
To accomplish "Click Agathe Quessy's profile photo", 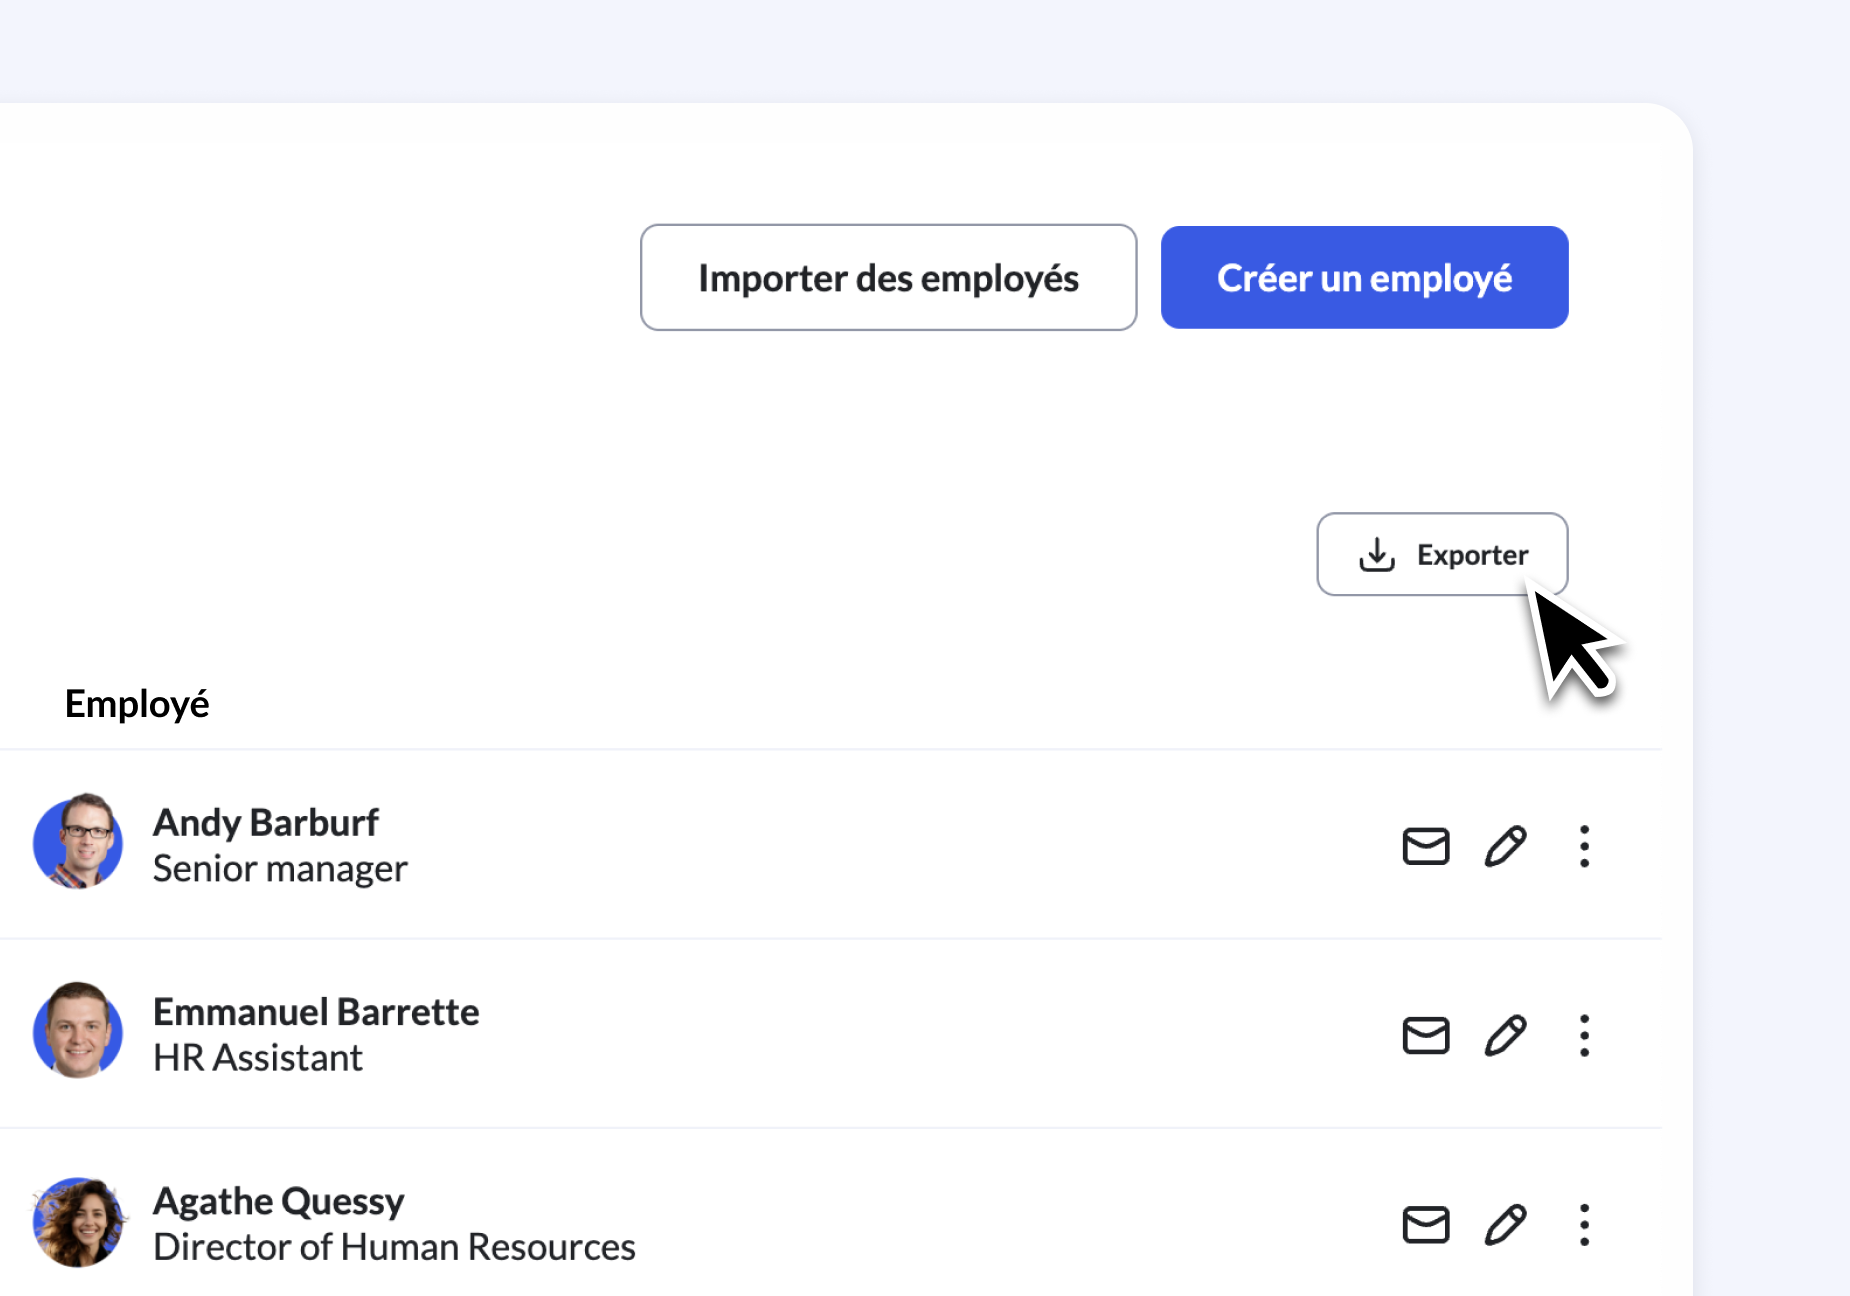I will [78, 1222].
